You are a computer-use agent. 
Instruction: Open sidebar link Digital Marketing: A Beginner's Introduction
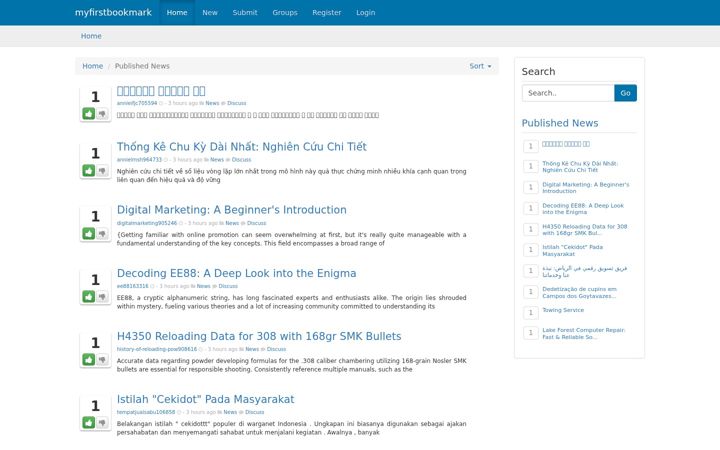585,188
